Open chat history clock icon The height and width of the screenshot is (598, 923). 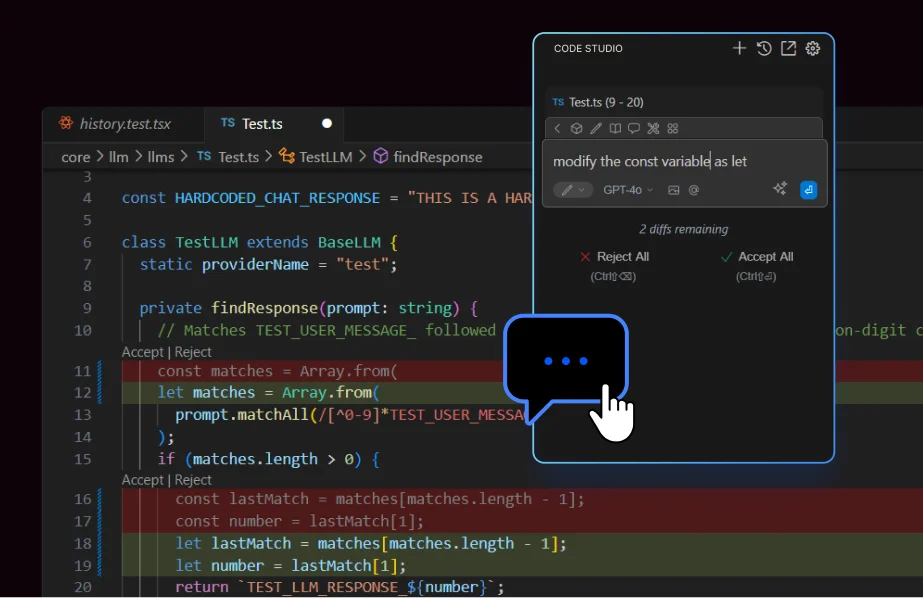[764, 48]
